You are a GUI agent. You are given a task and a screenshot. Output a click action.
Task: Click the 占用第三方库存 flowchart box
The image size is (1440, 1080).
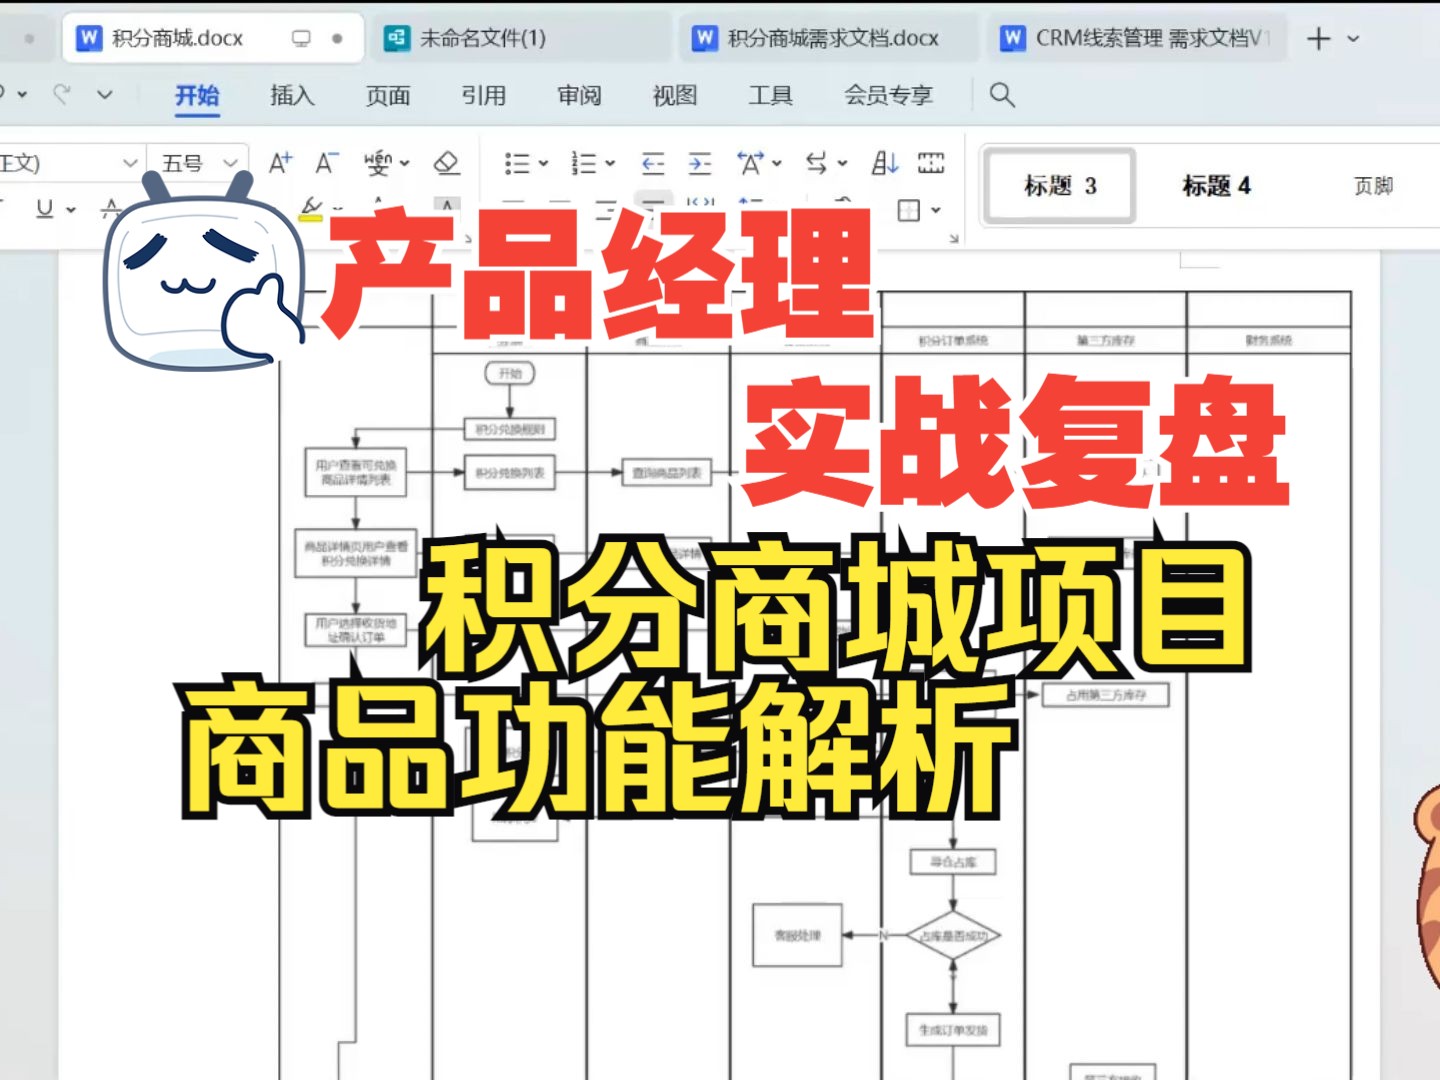pyautogui.click(x=1106, y=695)
